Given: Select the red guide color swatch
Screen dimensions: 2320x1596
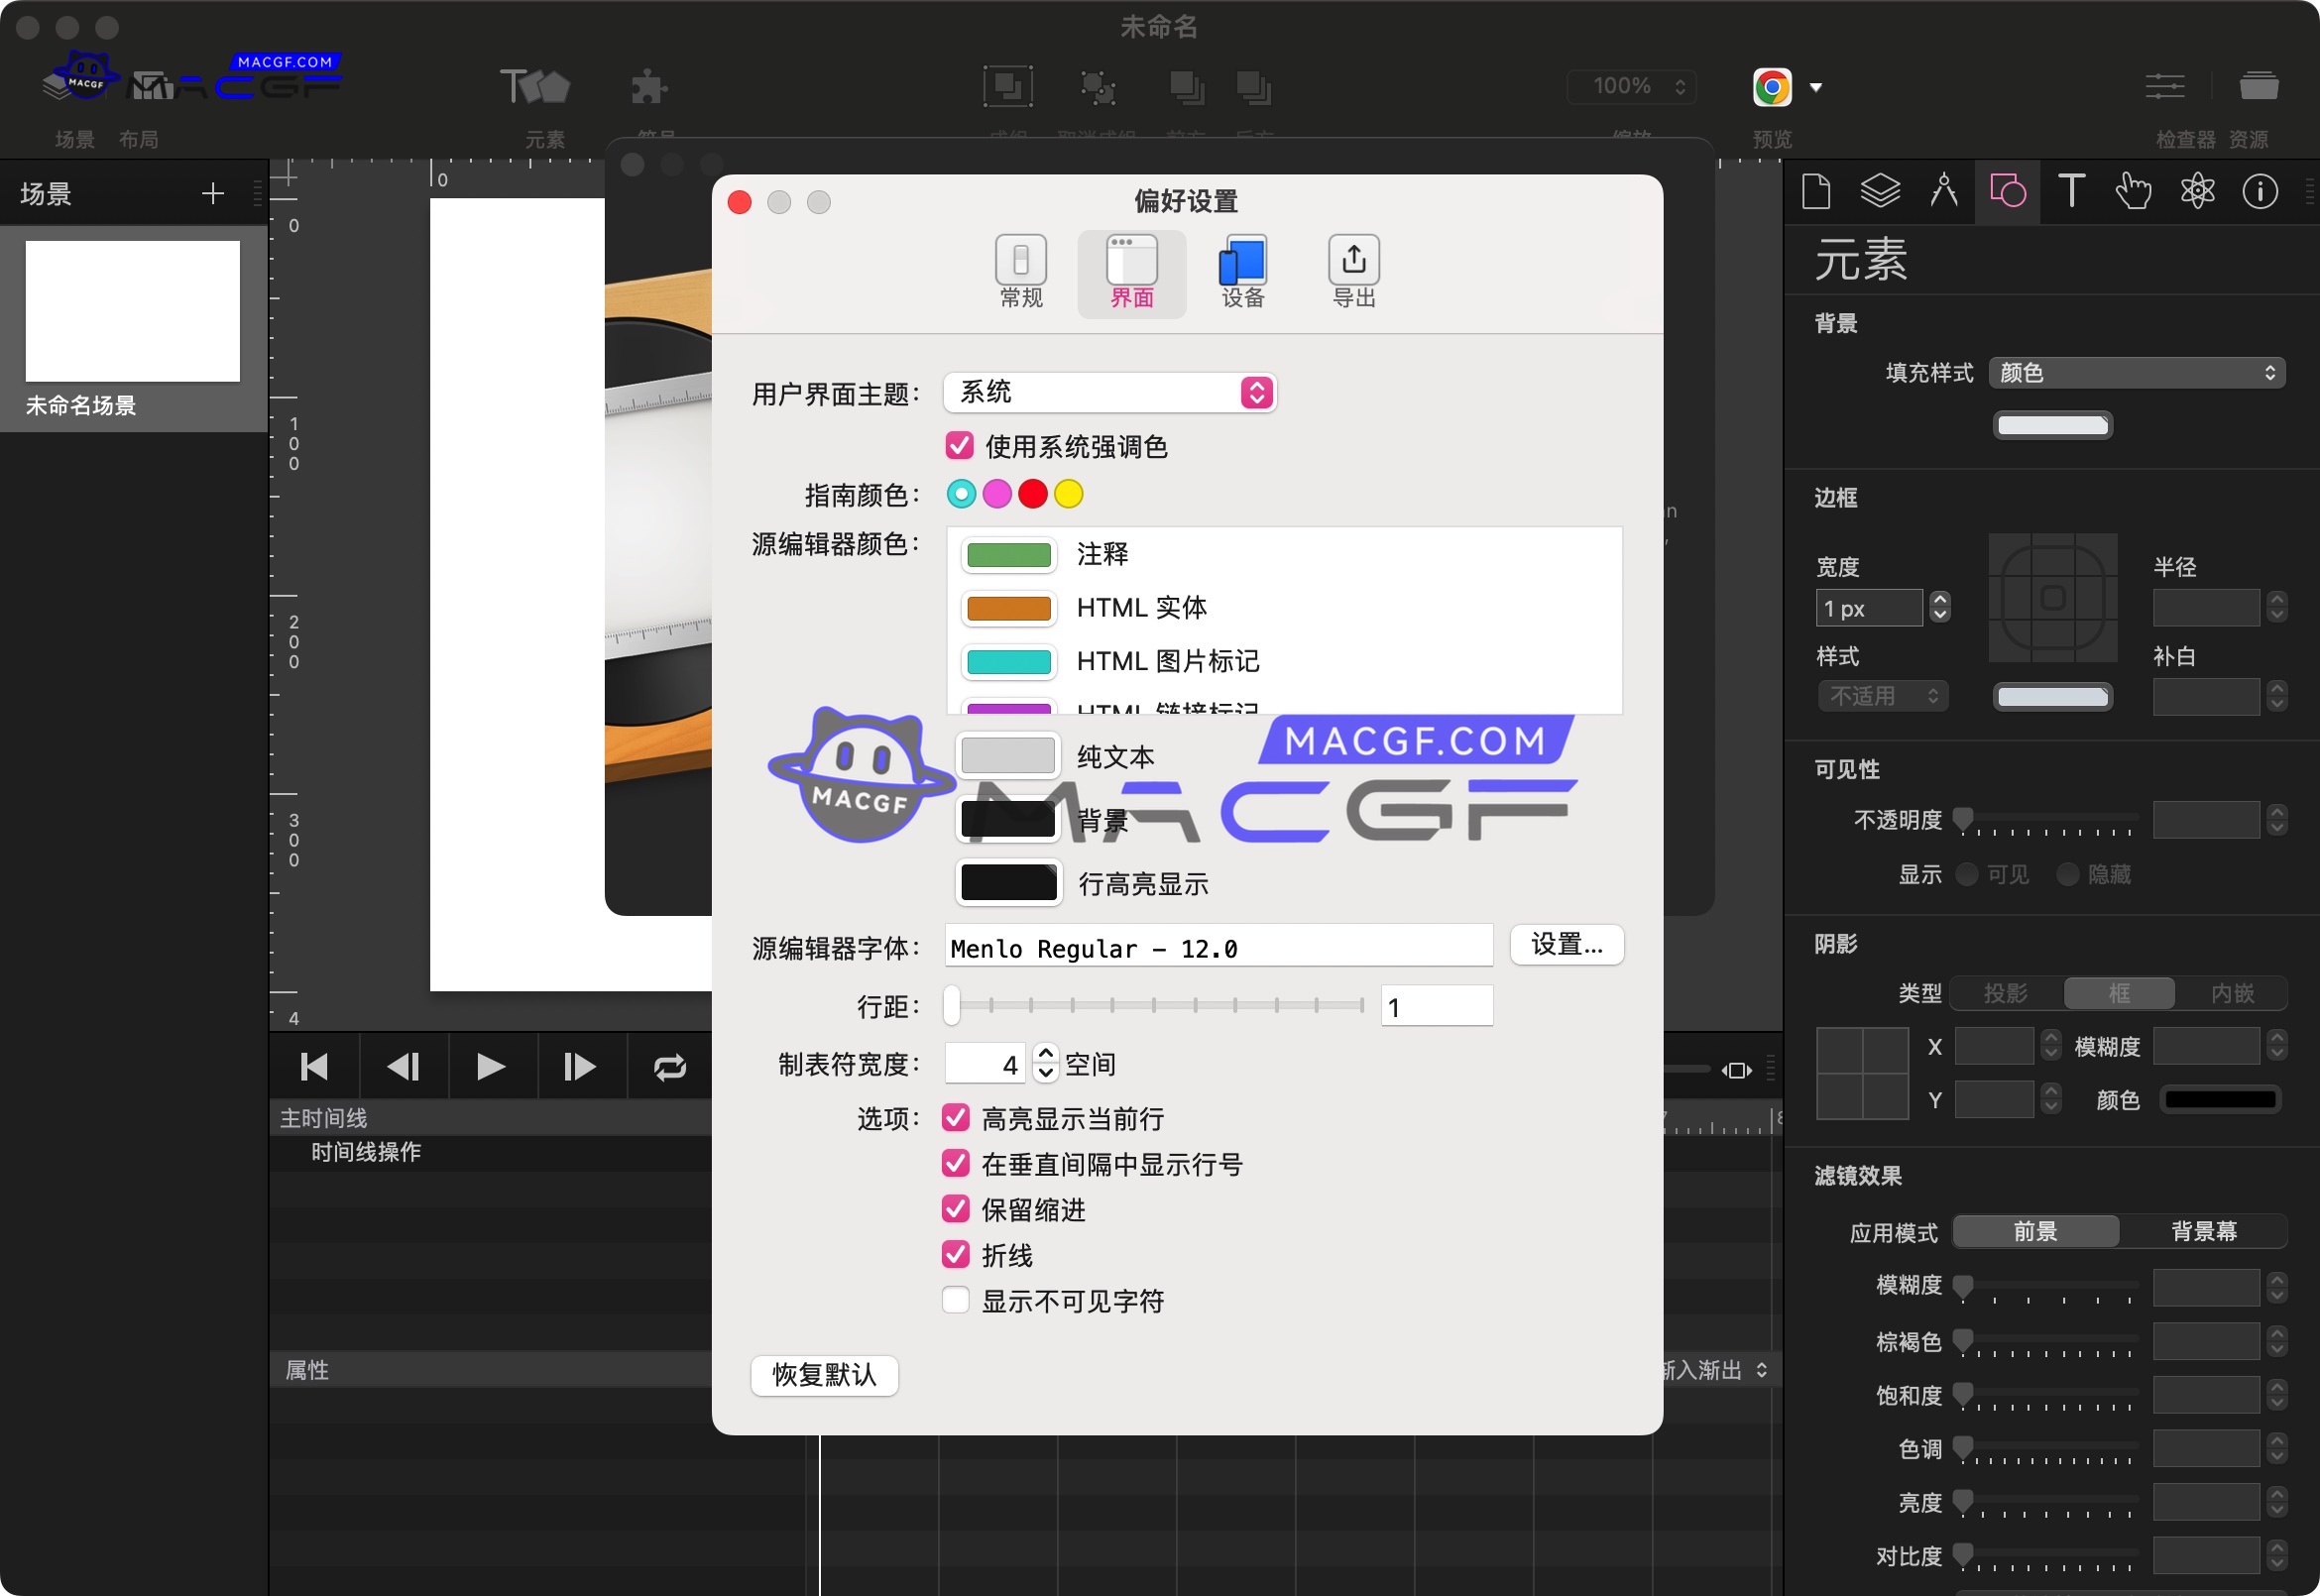Looking at the screenshot, I should click(1033, 493).
